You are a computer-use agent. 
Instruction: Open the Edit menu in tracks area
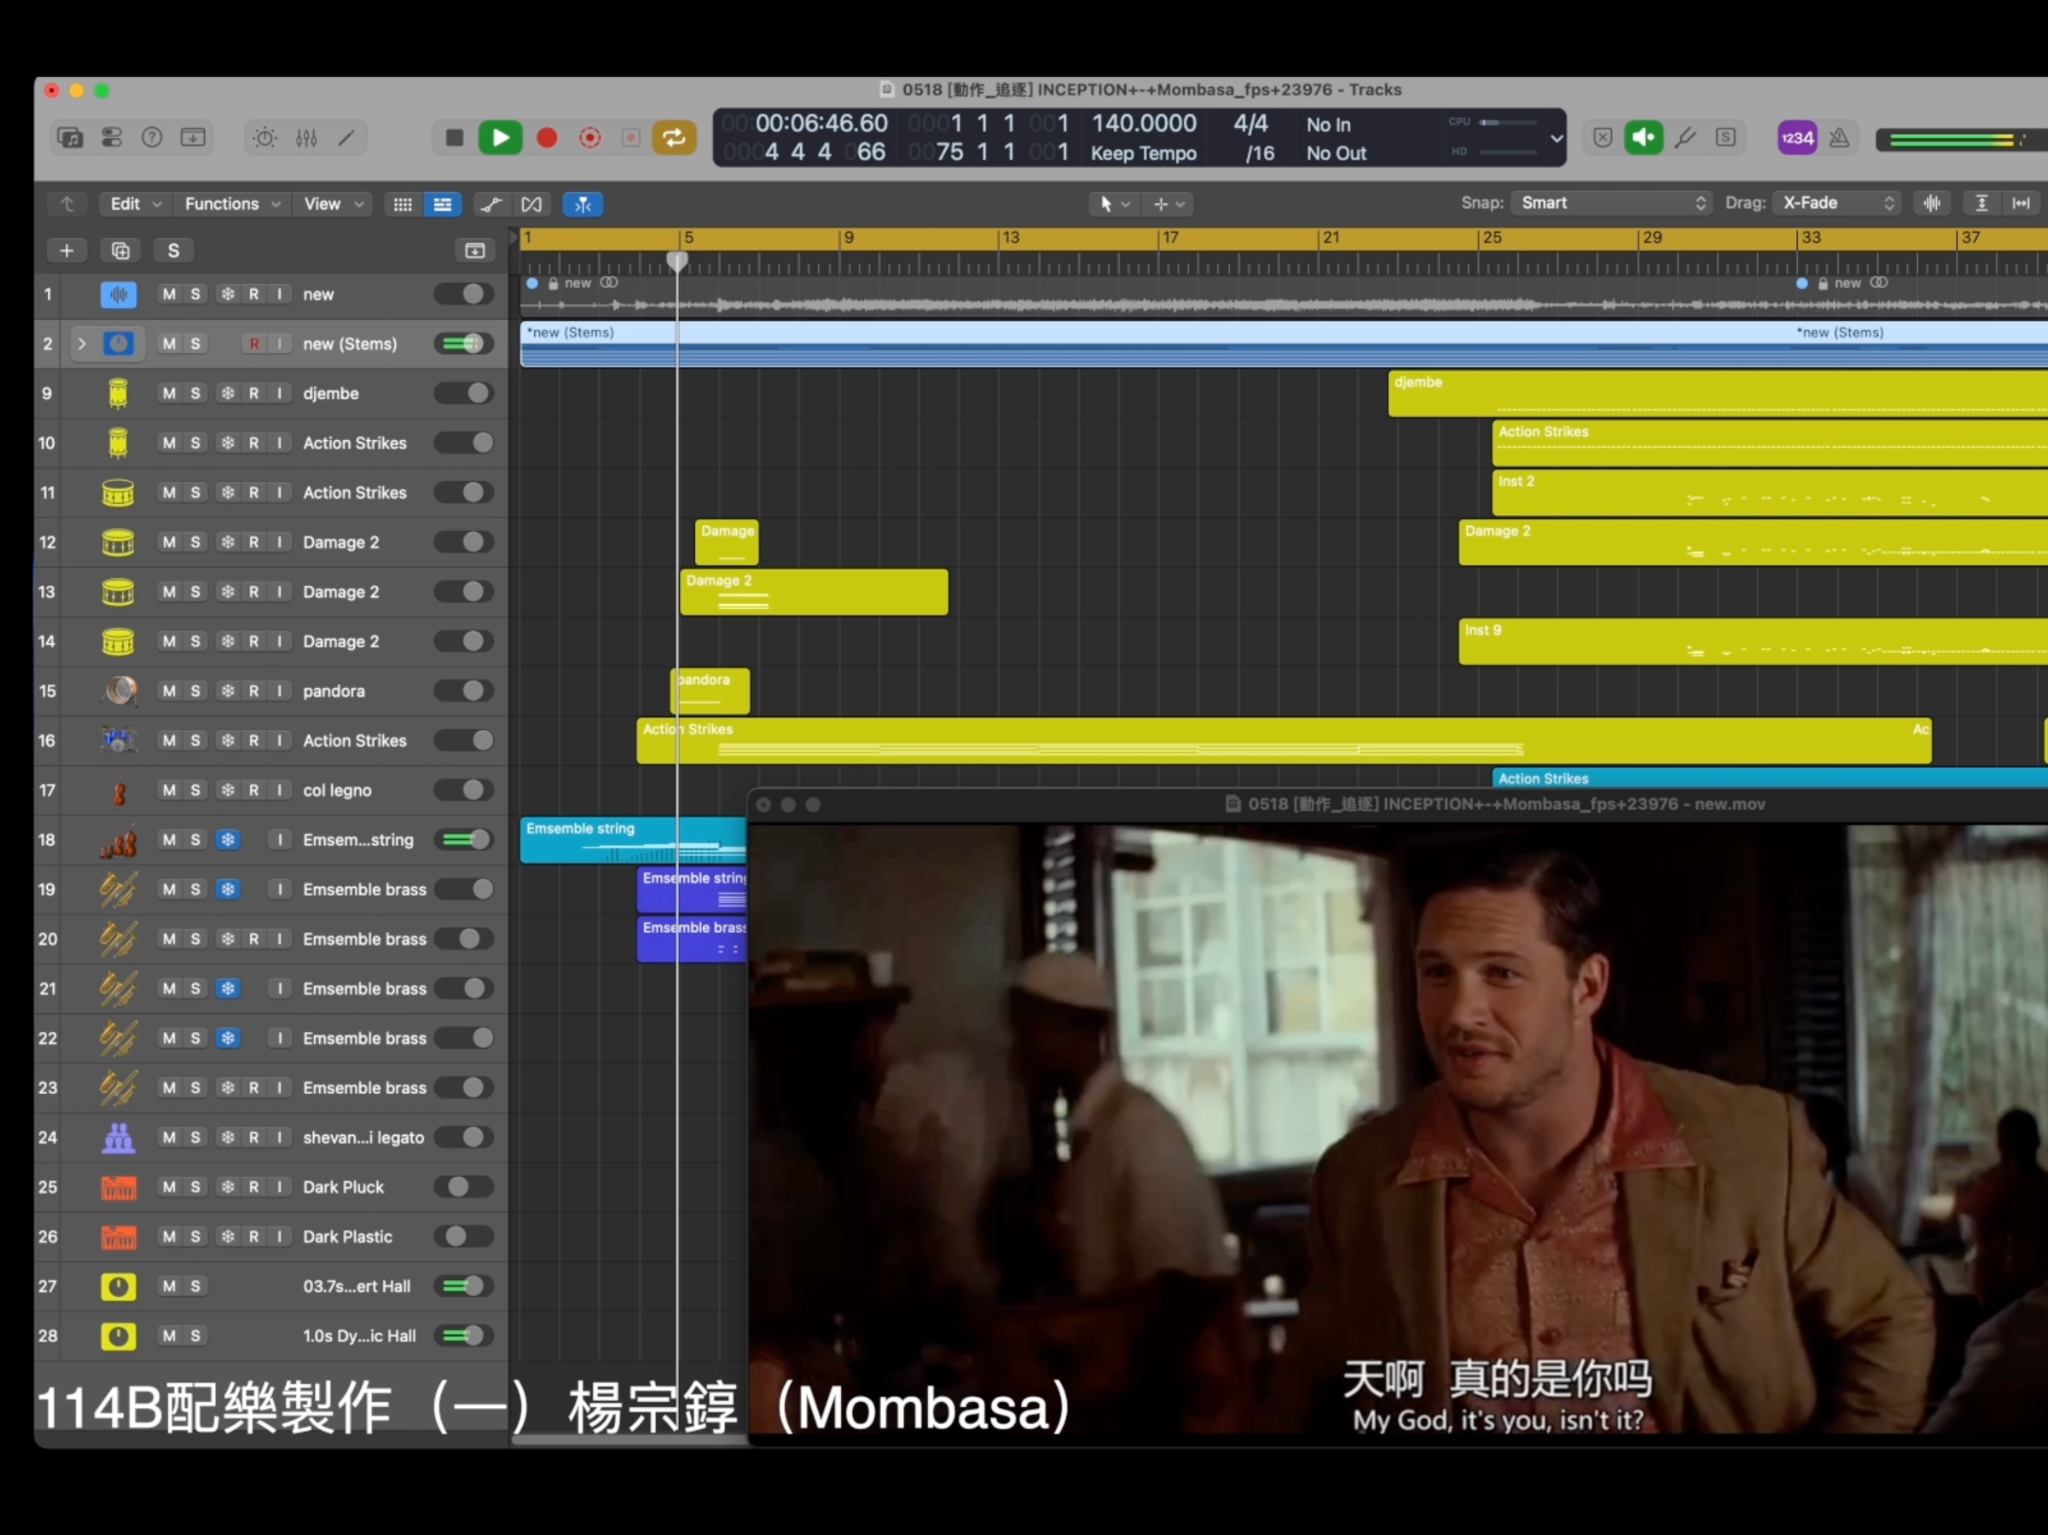[x=135, y=204]
